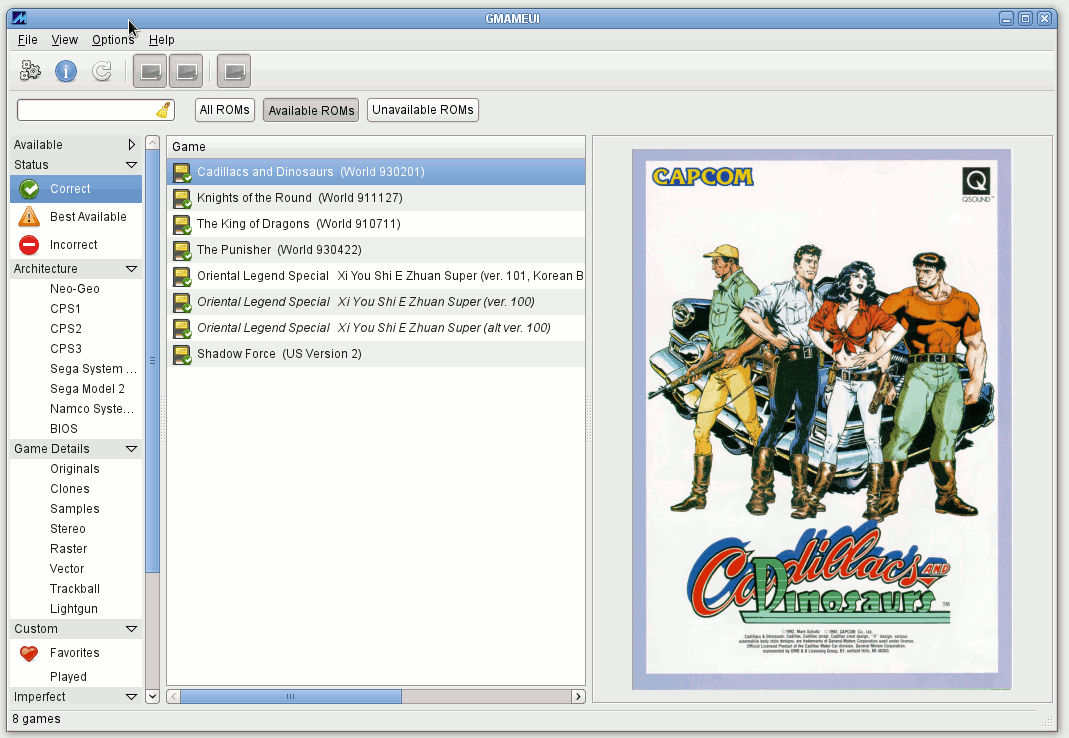Collapse the Game Details group
1069x738 pixels.
click(132, 449)
